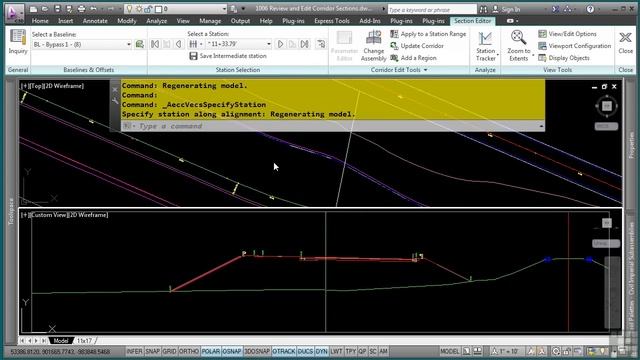The height and width of the screenshot is (360, 640).
Task: Toggle DYN dynamic input in the status bar
Action: coord(322,351)
